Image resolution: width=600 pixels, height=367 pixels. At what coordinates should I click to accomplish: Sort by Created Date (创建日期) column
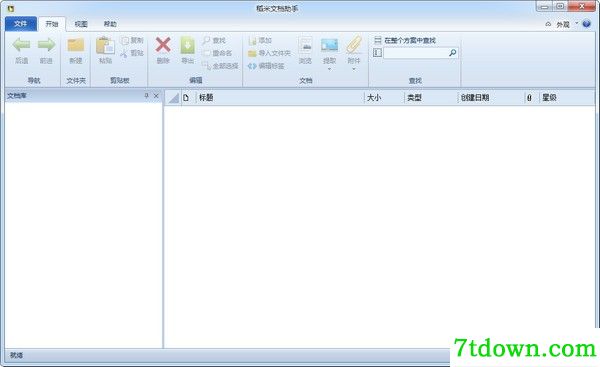(x=491, y=98)
